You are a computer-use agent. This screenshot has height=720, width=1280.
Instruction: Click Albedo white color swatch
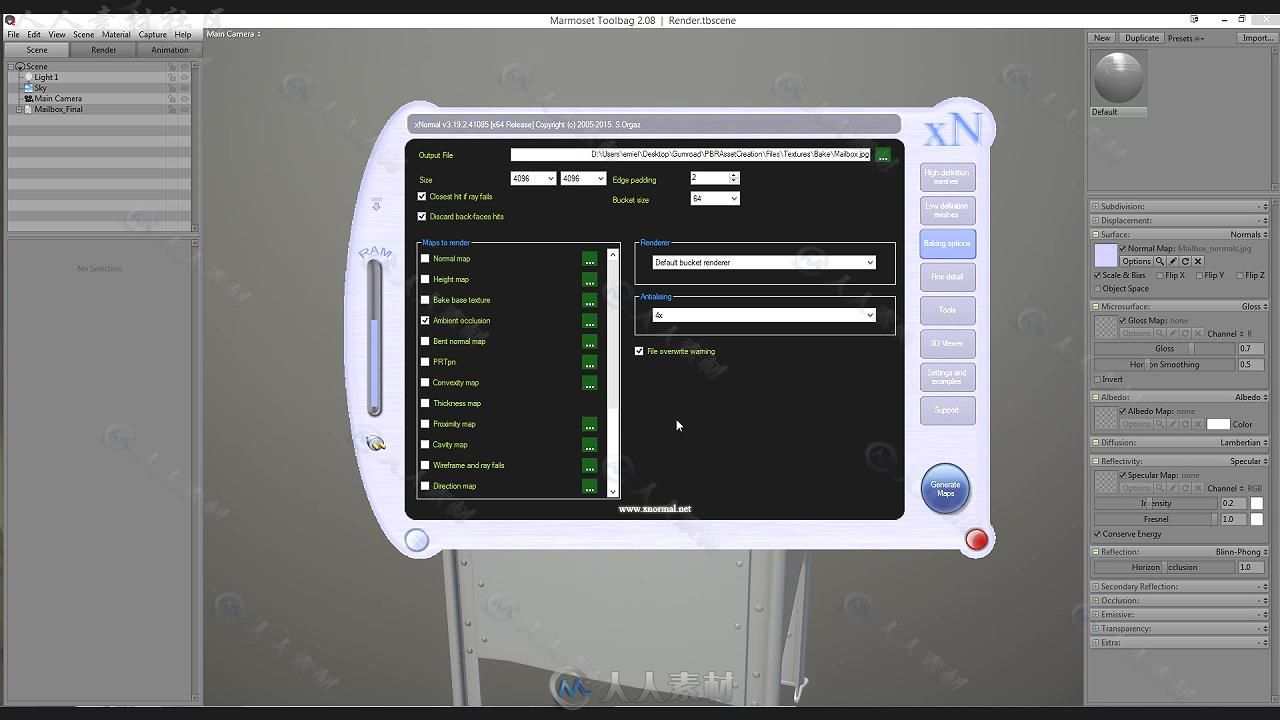(x=1217, y=424)
